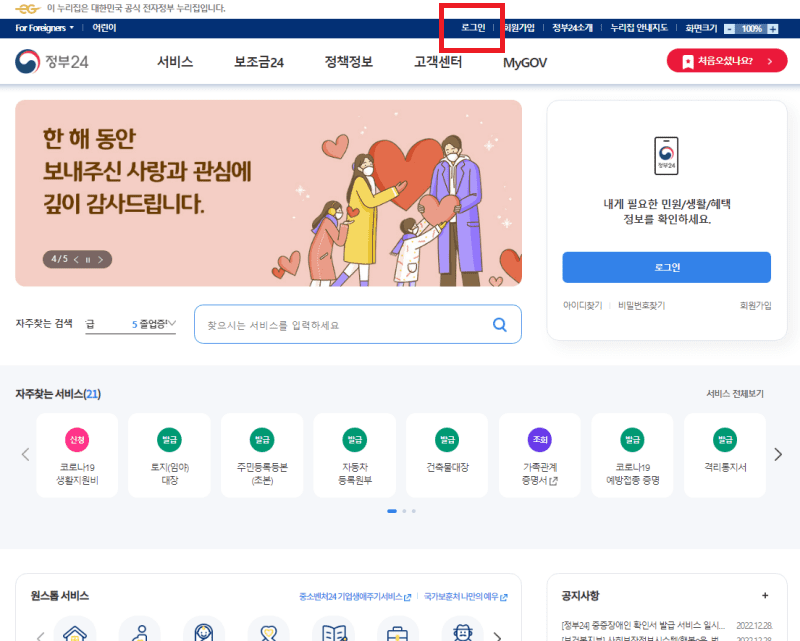The width and height of the screenshot is (800, 641).
Task: Click 아이디찾기 link
Action: (582, 305)
